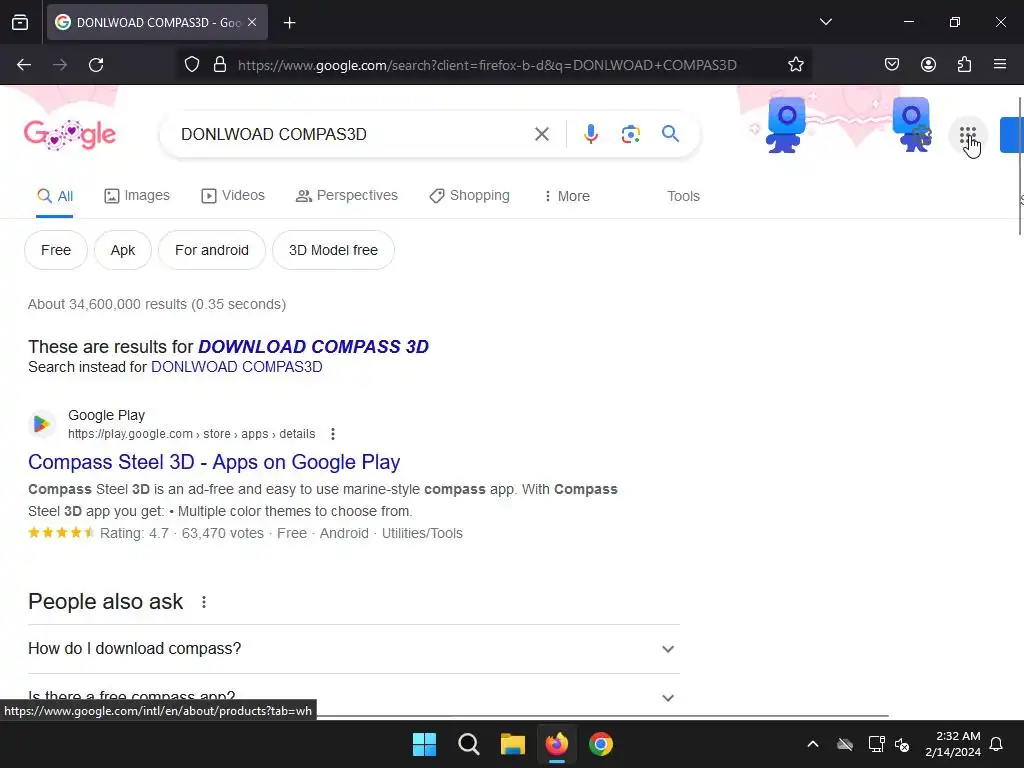Close the DONLWOAD COMPAS3D tab
Screen dimensions: 1024x768
tap(252, 22)
